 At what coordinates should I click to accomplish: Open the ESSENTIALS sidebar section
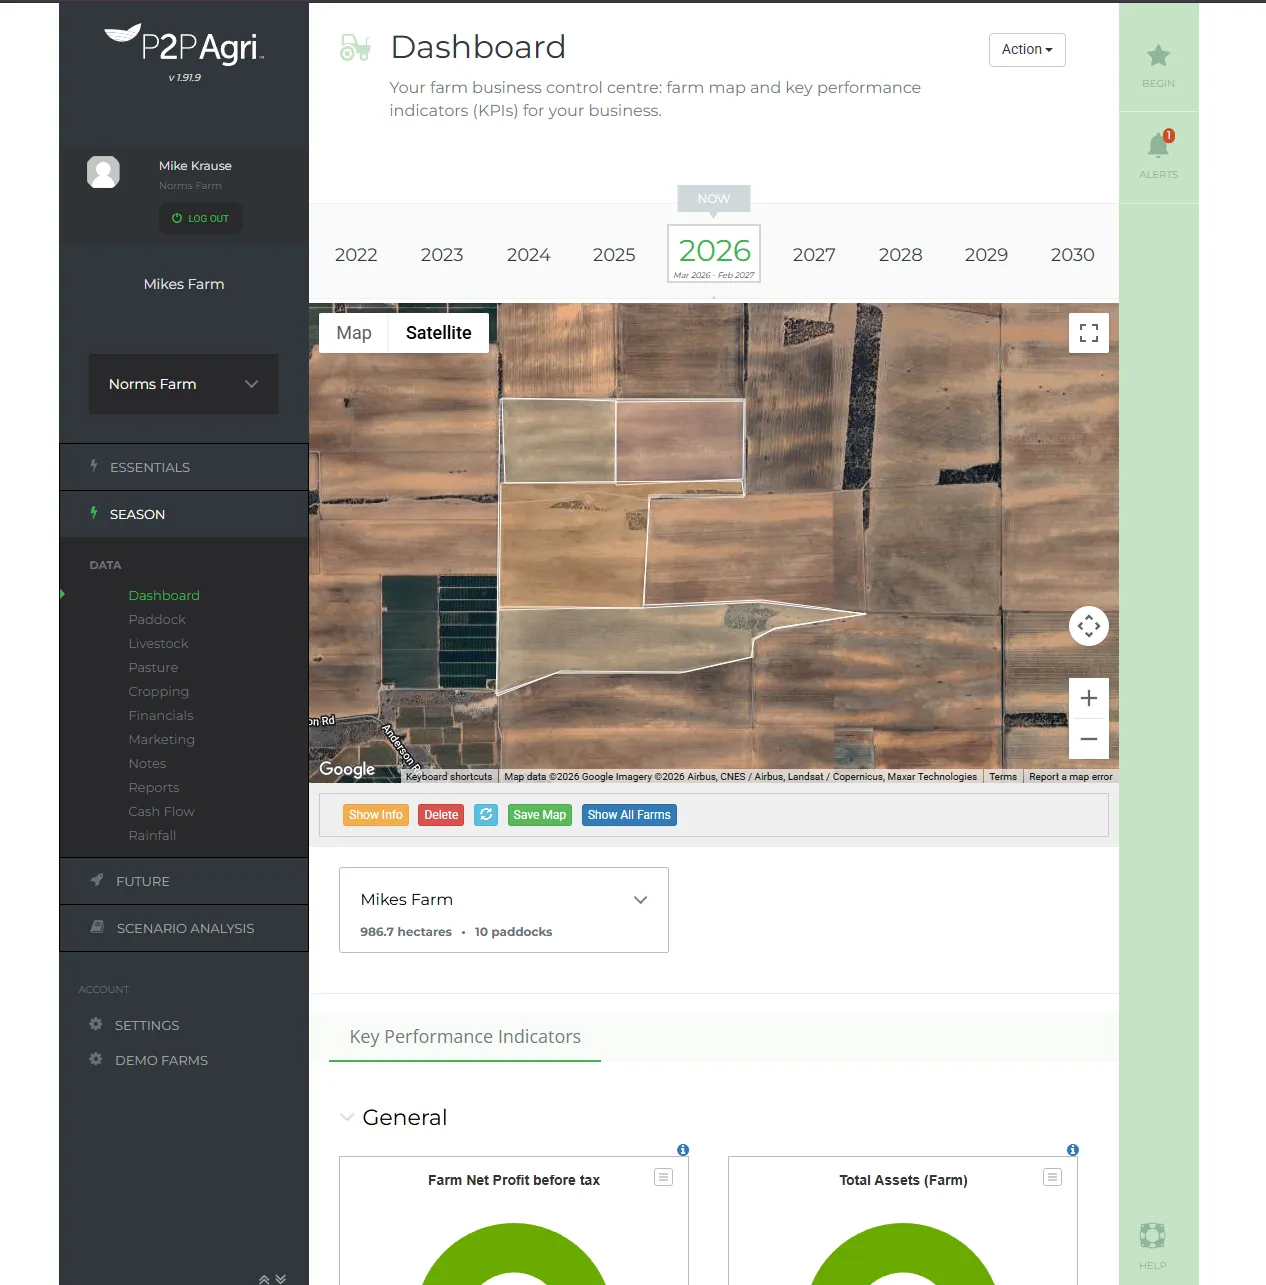pyautogui.click(x=149, y=467)
